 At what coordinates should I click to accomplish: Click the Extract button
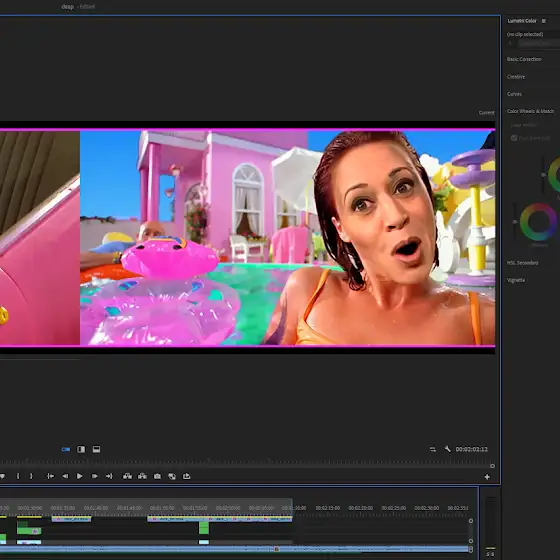pyautogui.click(x=142, y=476)
